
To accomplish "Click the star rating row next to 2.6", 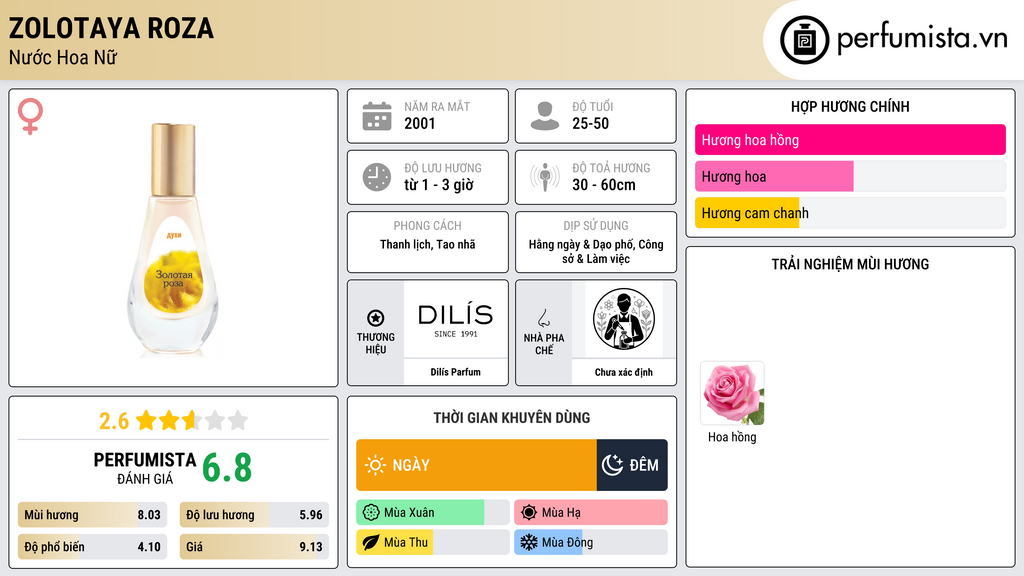I will pos(192,420).
